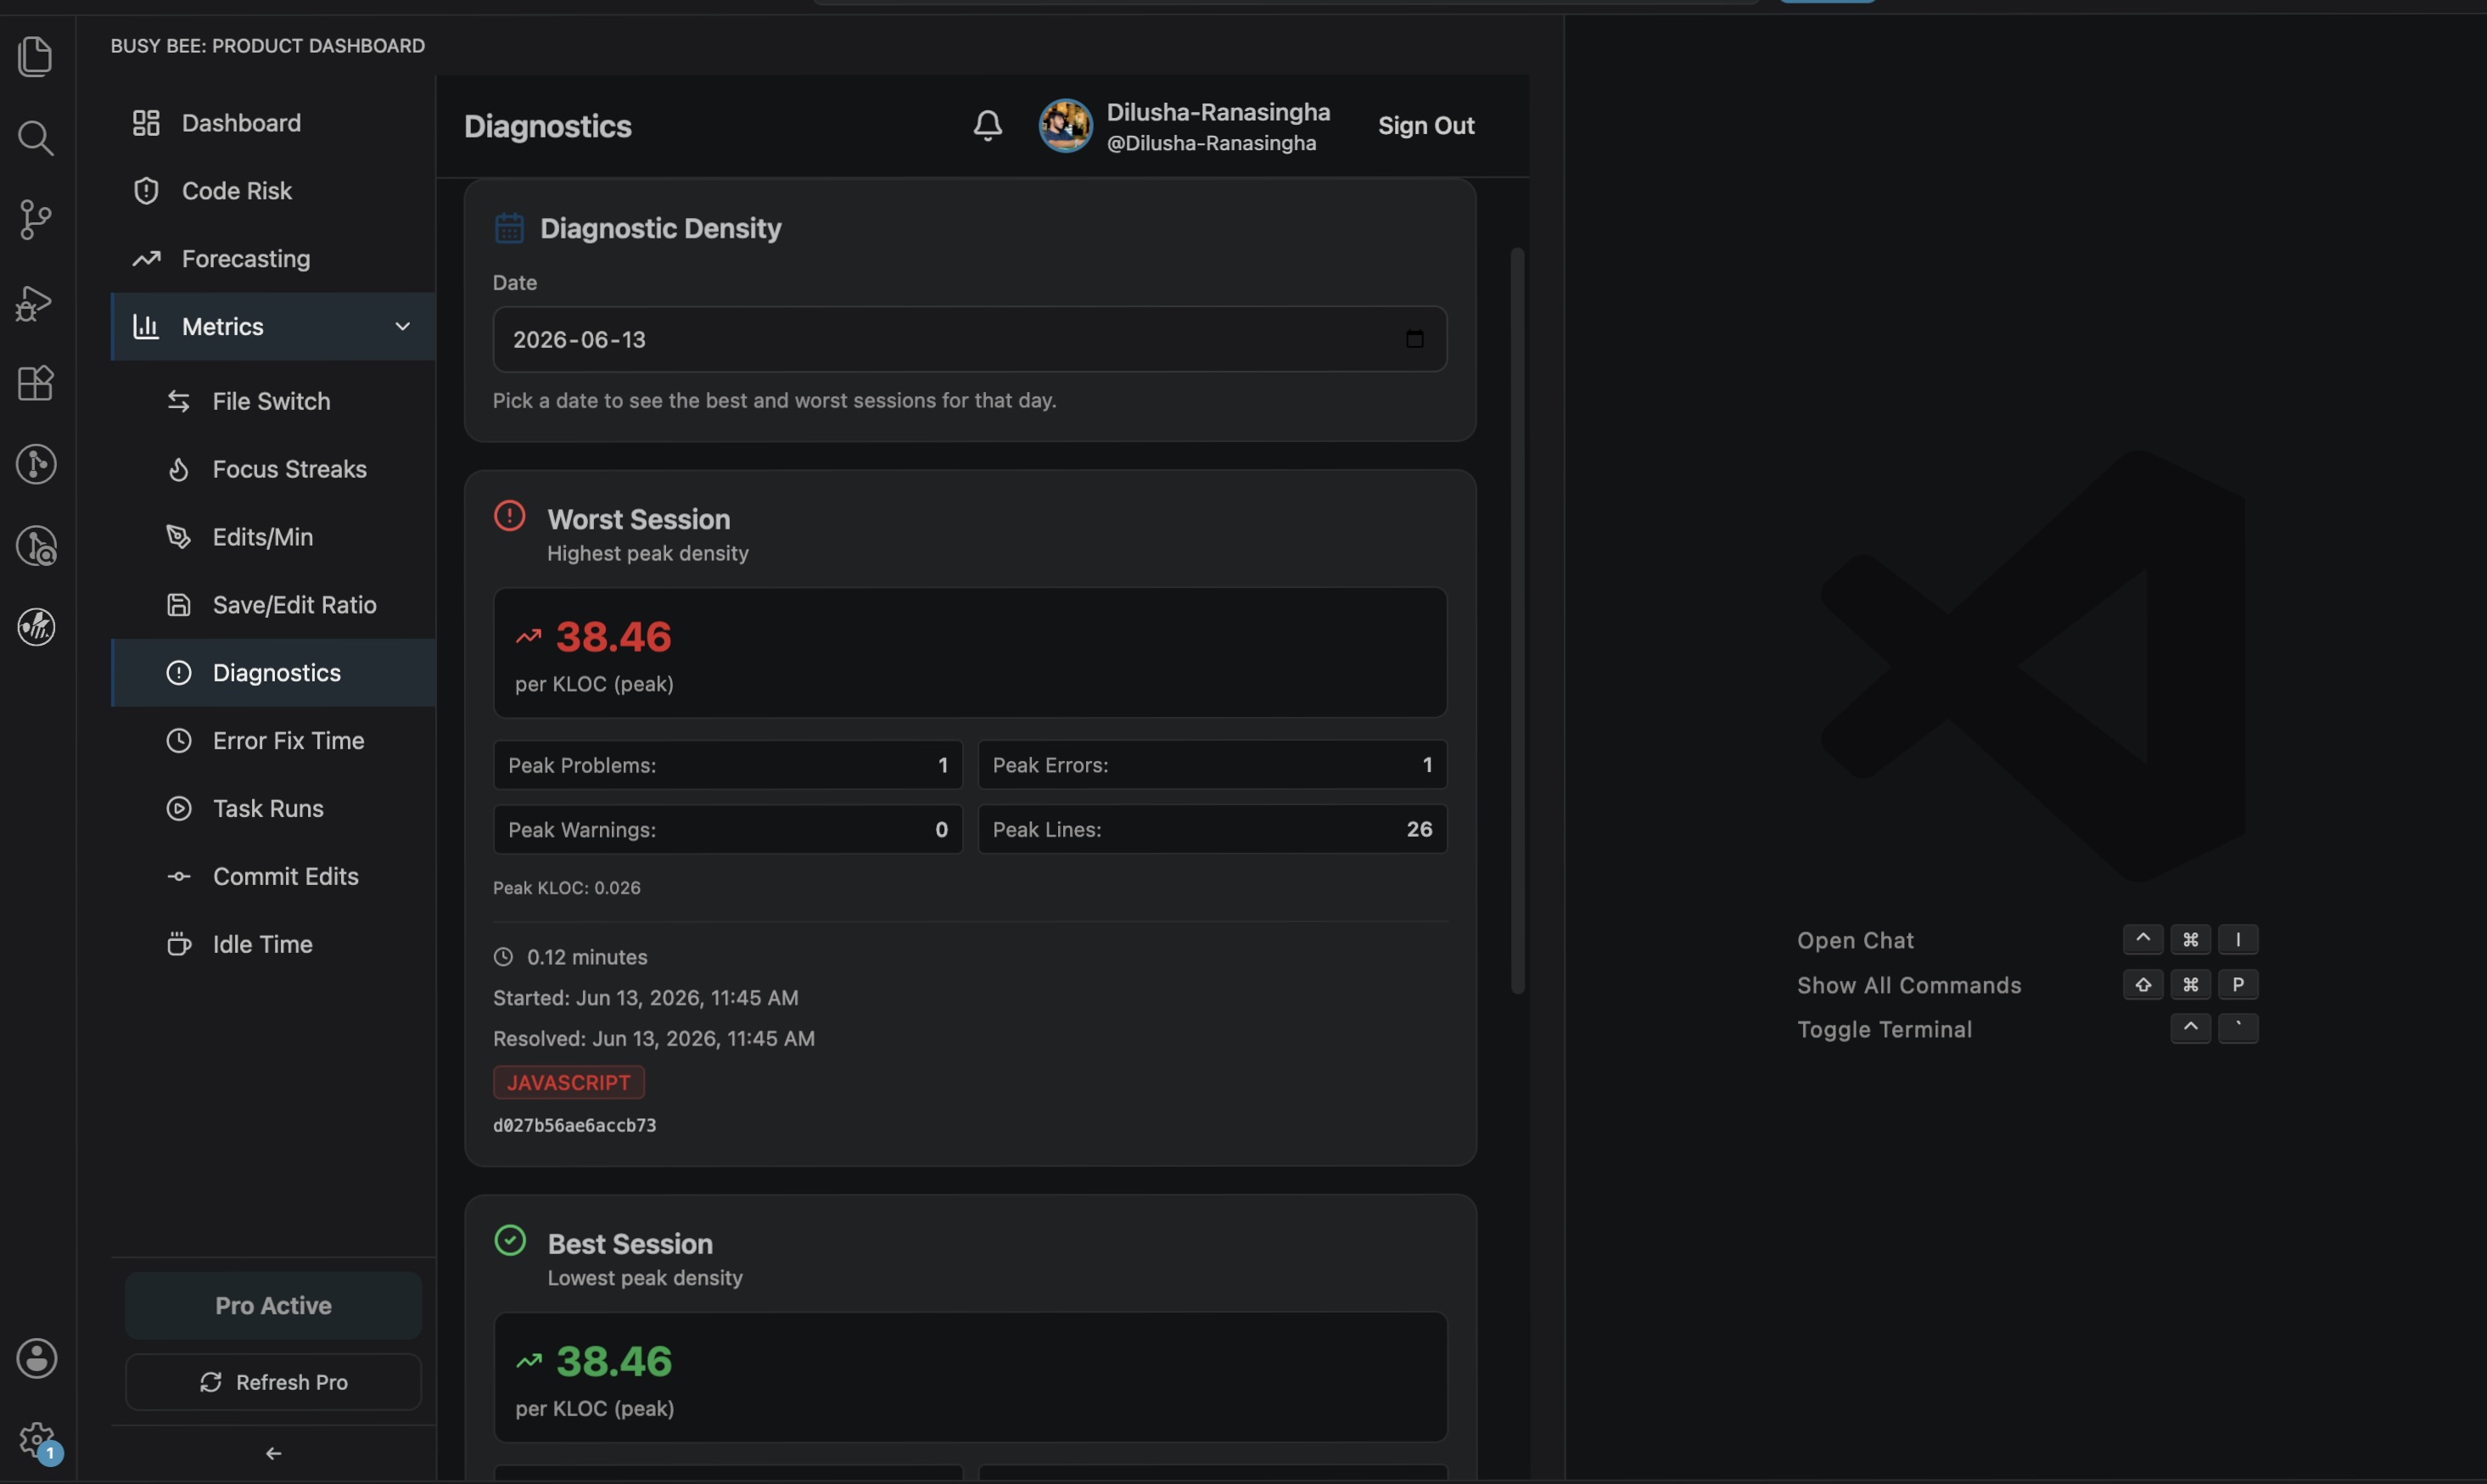
Task: Go to Dashboard in sidebar
Action: tap(272, 123)
